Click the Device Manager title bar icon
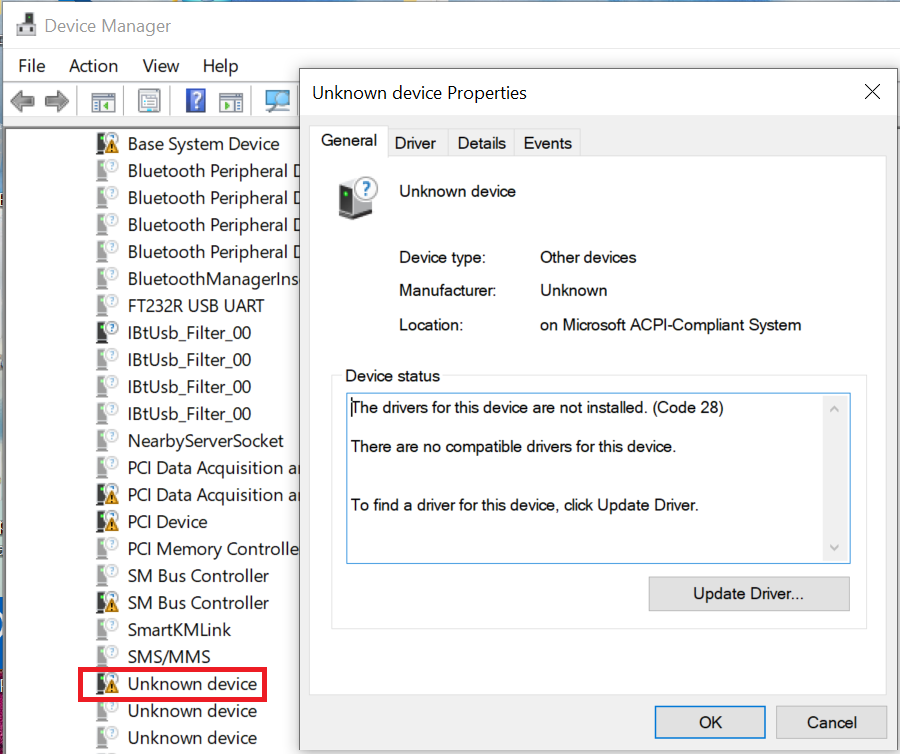The image size is (900, 754). (26, 25)
